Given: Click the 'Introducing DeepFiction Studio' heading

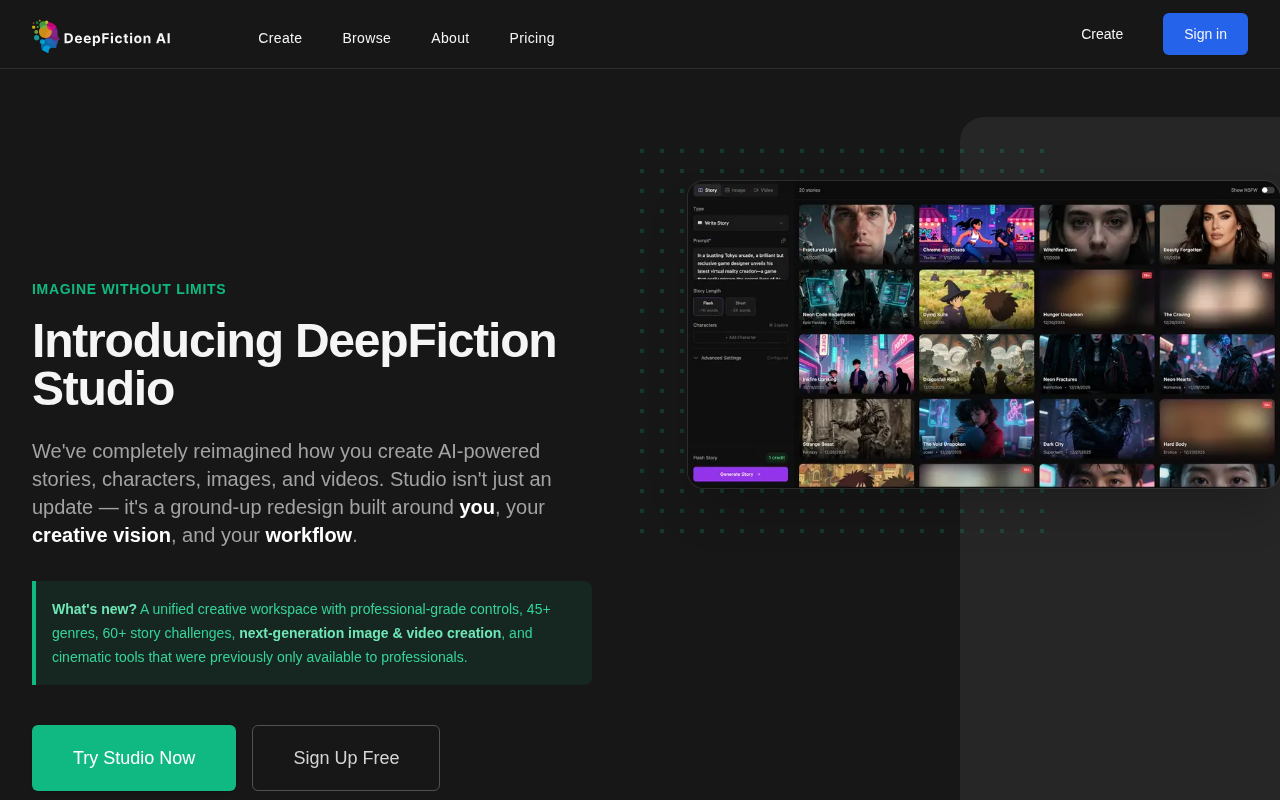Looking at the screenshot, I should tap(294, 365).
